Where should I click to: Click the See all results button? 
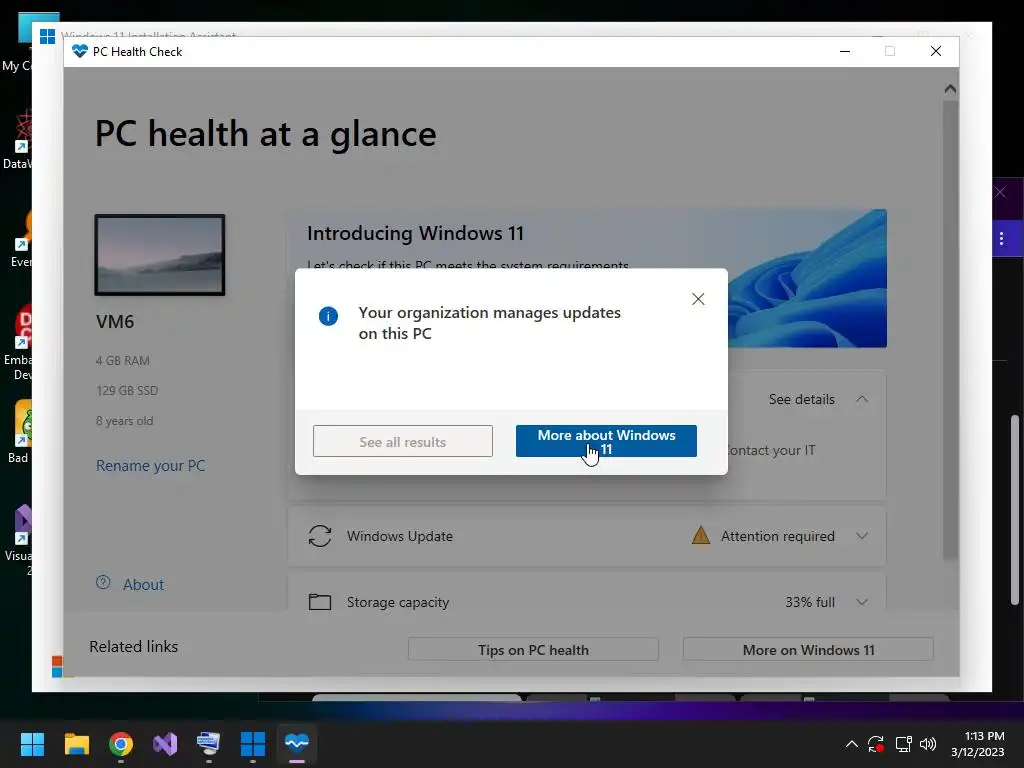[x=402, y=441]
